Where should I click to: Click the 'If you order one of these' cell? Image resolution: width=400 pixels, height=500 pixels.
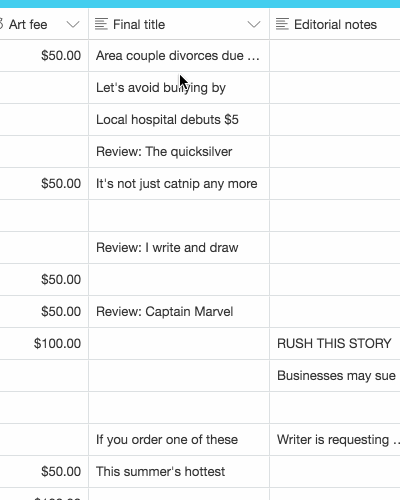coord(179,440)
